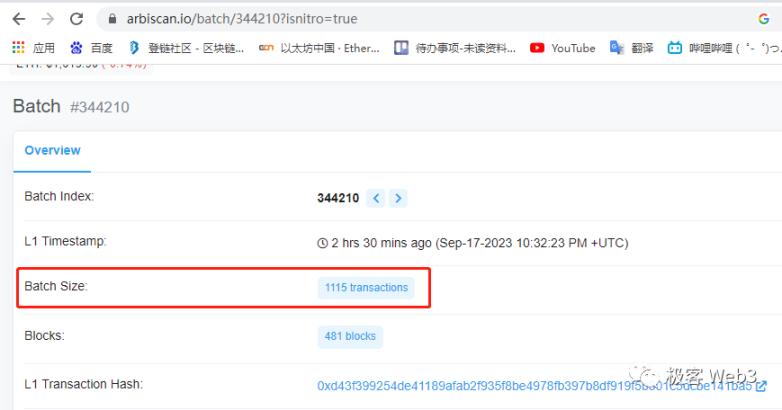The width and height of the screenshot is (782, 410).
Task: Click the Google icon in the address bar
Action: click(764, 19)
